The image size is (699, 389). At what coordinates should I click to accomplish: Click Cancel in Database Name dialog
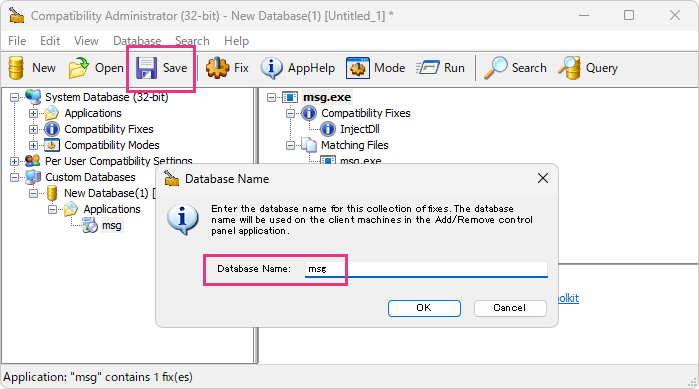pyautogui.click(x=510, y=308)
